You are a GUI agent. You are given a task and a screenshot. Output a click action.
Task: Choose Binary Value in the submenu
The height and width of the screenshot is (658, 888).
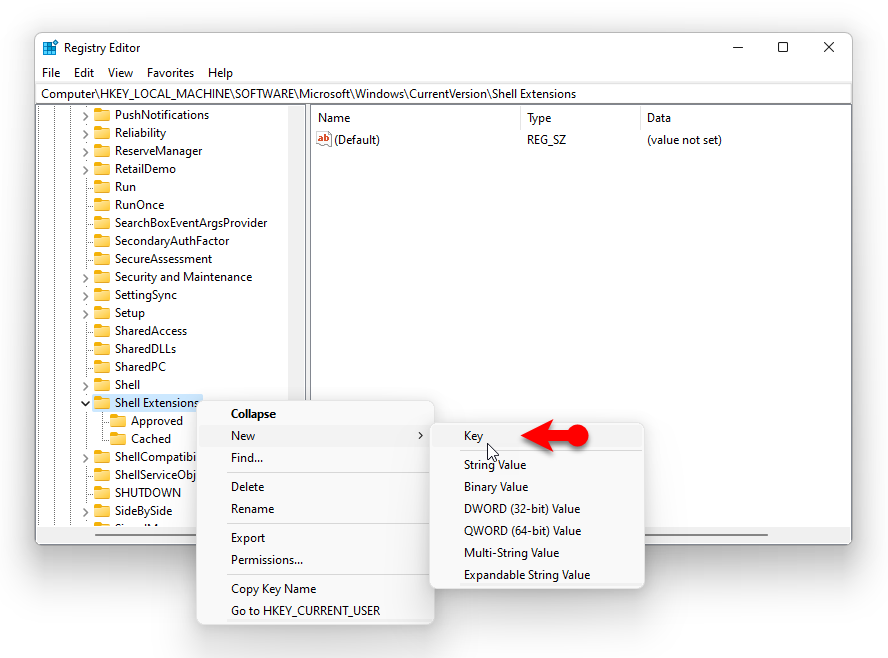click(537, 487)
